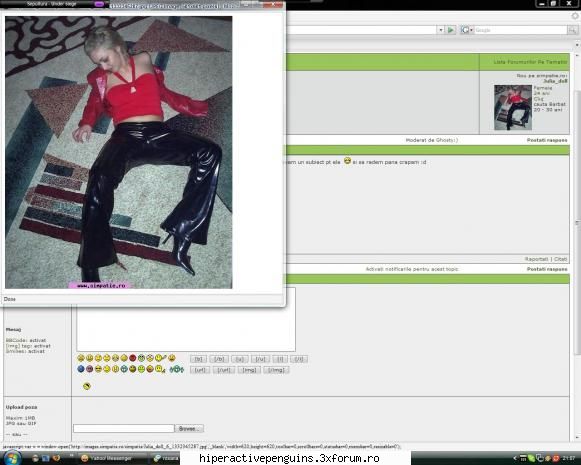This screenshot has width=581, height=465.
Task: Click the green Go arrow beside address bar
Action: (x=451, y=30)
